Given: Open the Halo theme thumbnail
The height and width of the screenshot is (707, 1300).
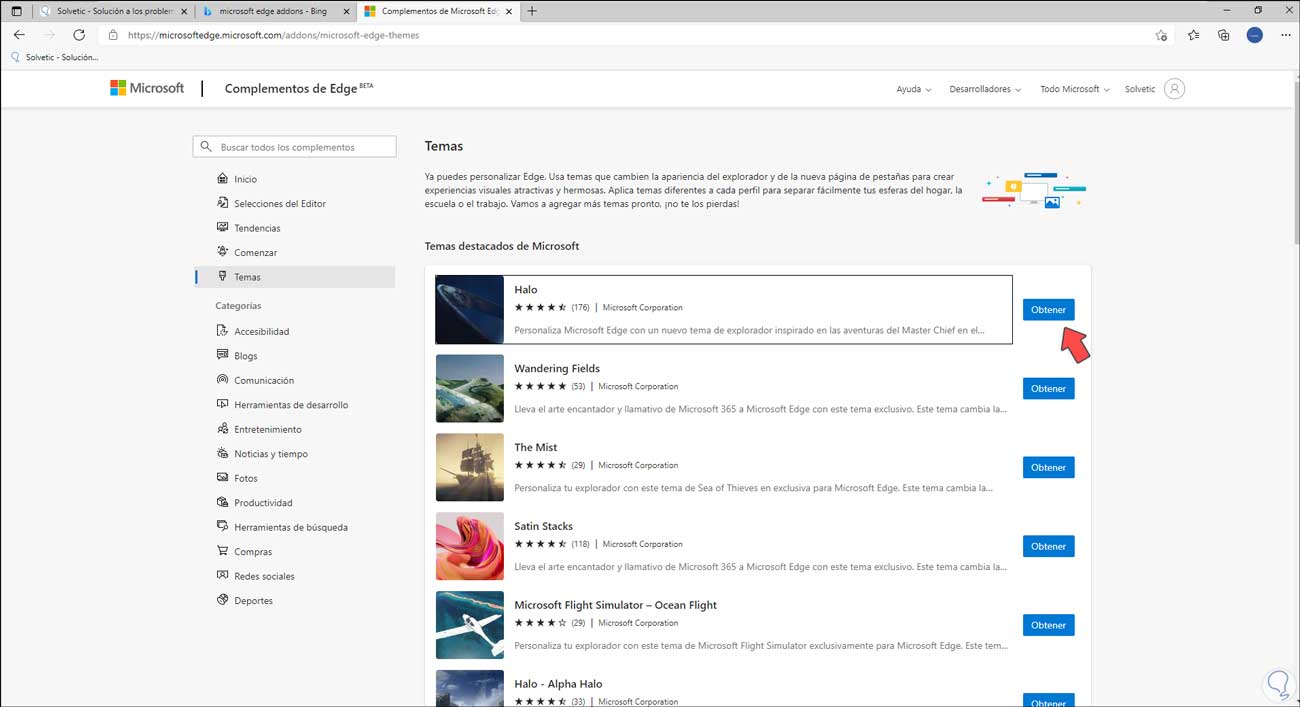Looking at the screenshot, I should tap(470, 310).
